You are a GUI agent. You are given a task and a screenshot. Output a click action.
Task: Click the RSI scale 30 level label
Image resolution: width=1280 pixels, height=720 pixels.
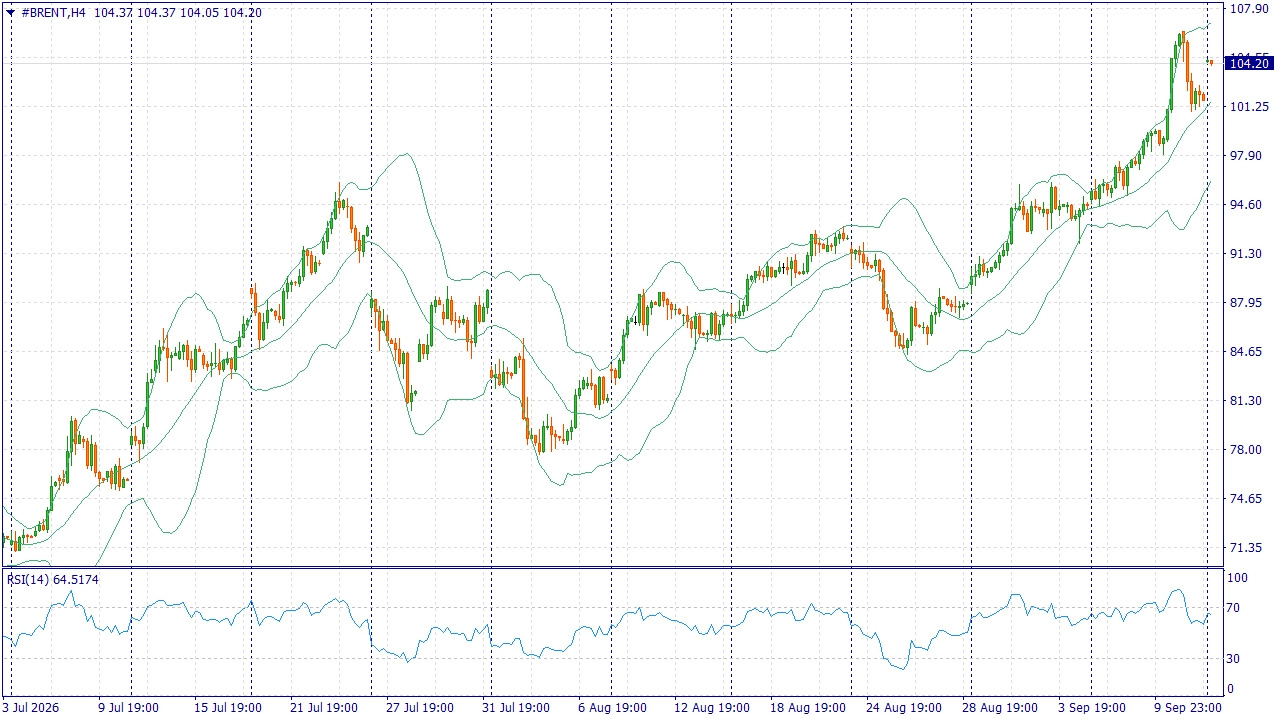(x=1235, y=659)
